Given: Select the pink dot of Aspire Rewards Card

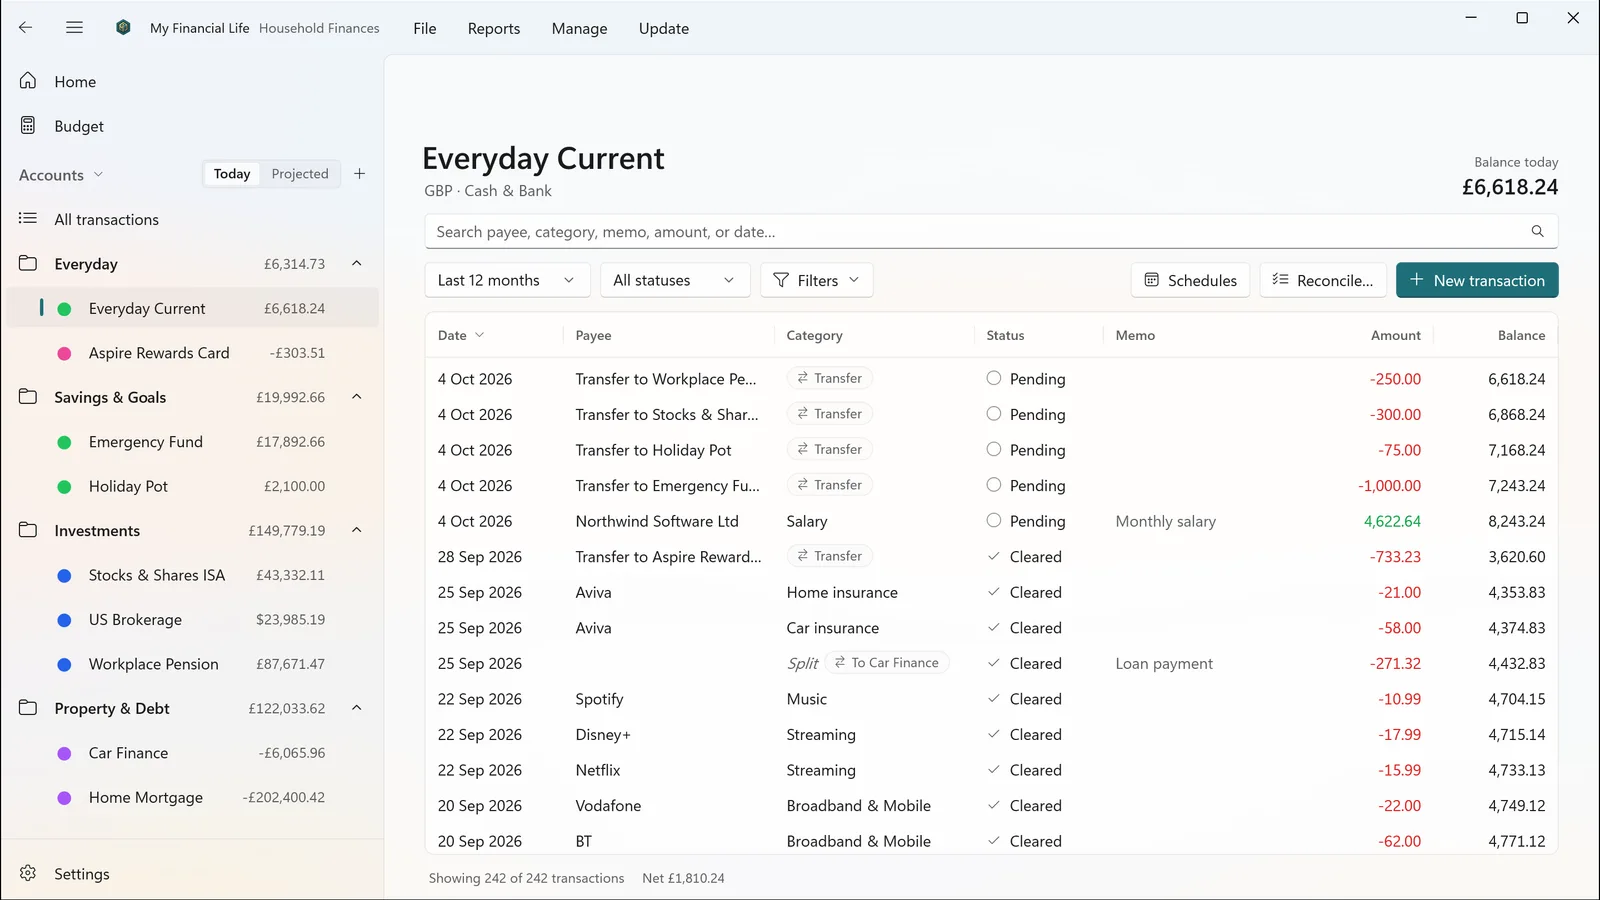Looking at the screenshot, I should [64, 353].
